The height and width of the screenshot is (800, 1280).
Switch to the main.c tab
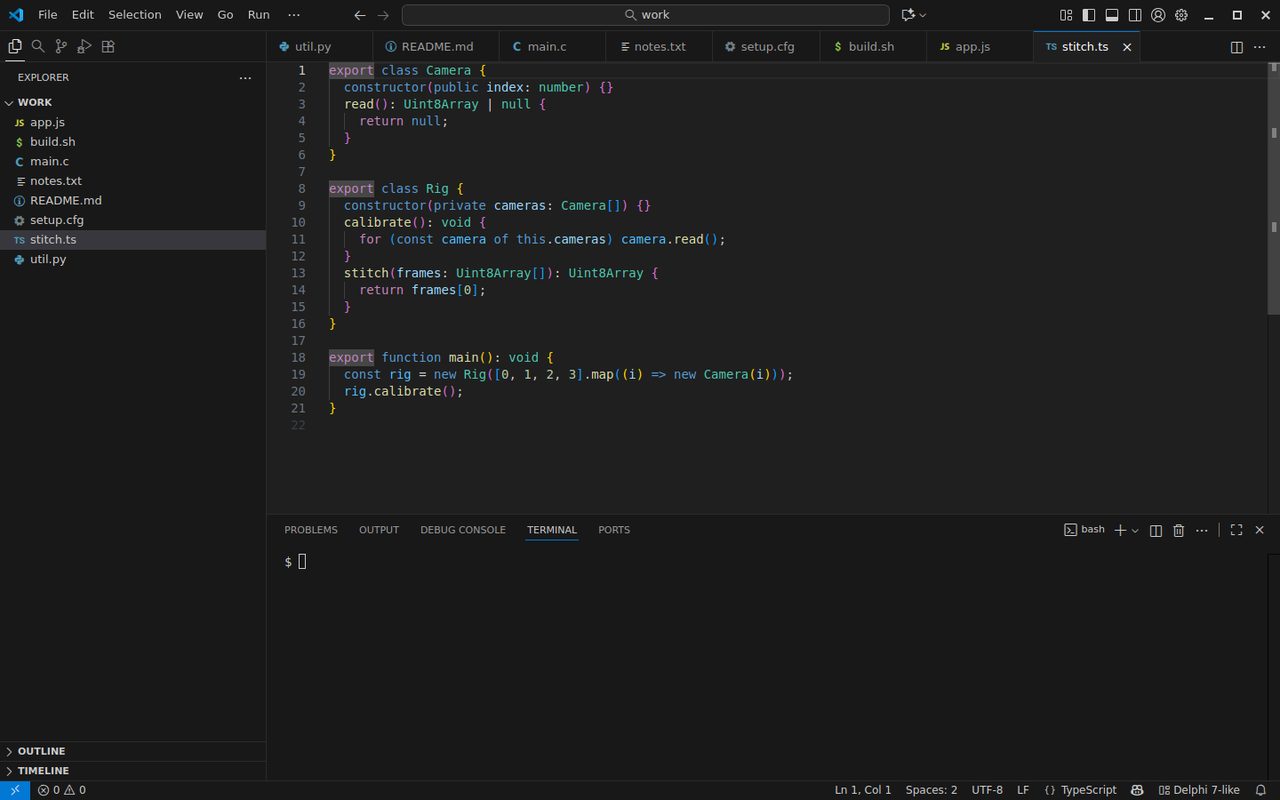[552, 47]
